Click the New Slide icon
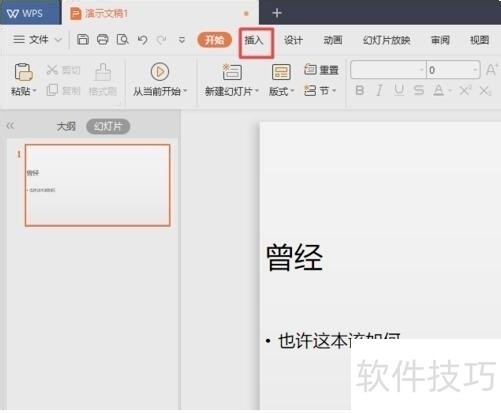 232,72
